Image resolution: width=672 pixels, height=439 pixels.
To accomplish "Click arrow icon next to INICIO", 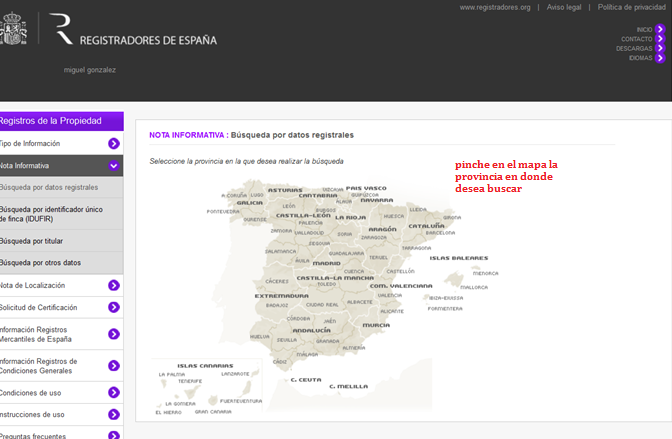I will (660, 29).
